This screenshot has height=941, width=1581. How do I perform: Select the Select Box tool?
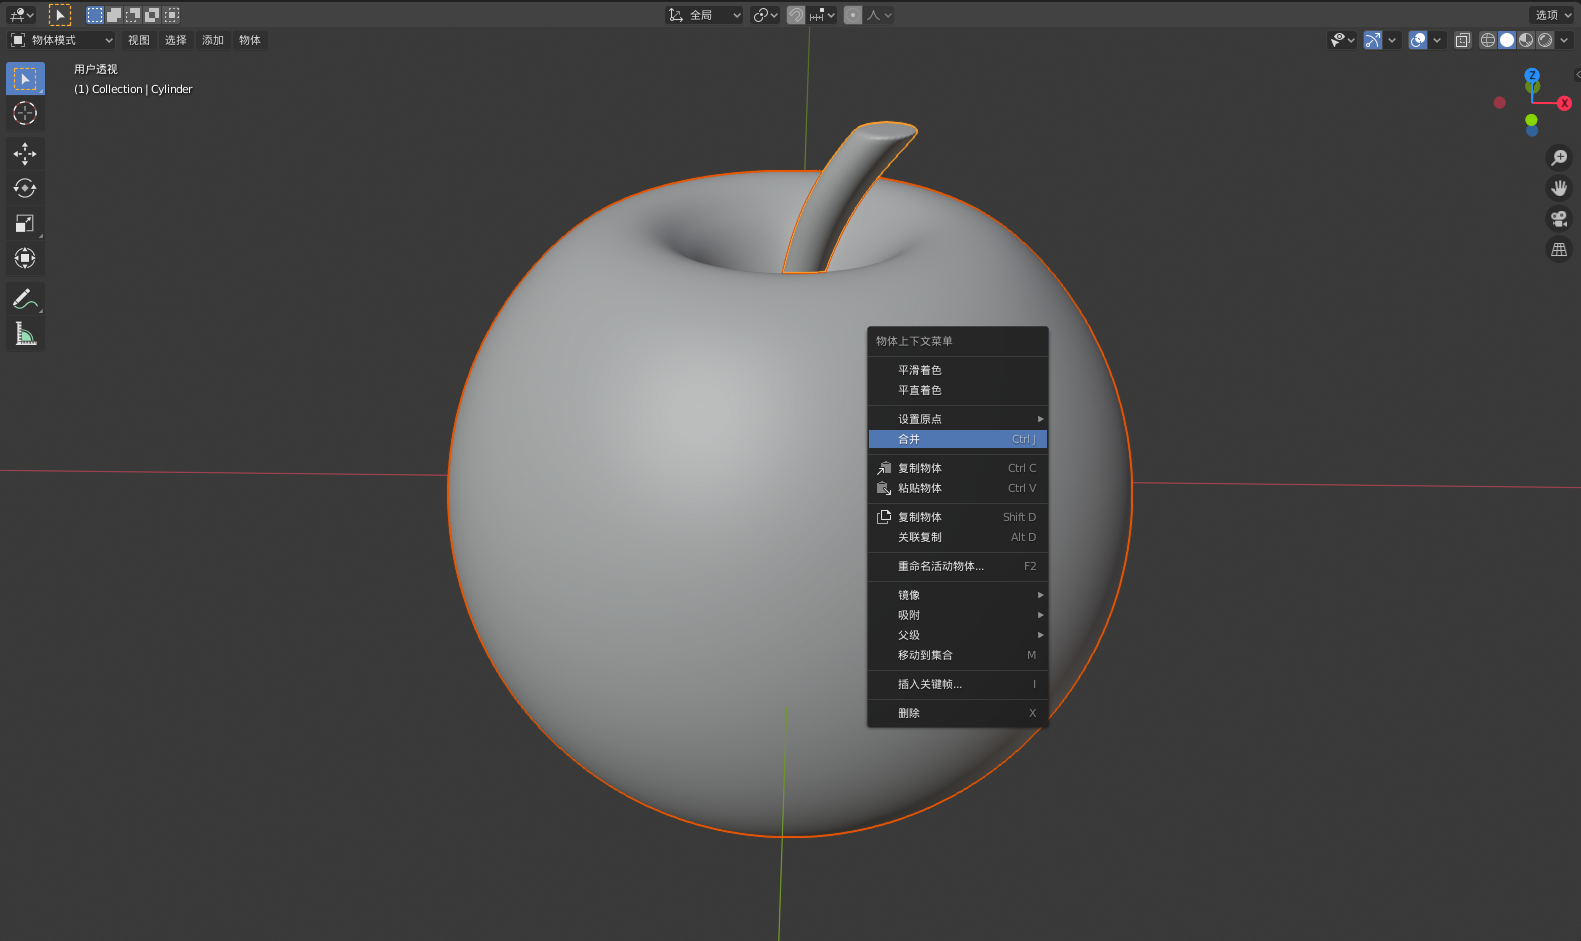25,79
